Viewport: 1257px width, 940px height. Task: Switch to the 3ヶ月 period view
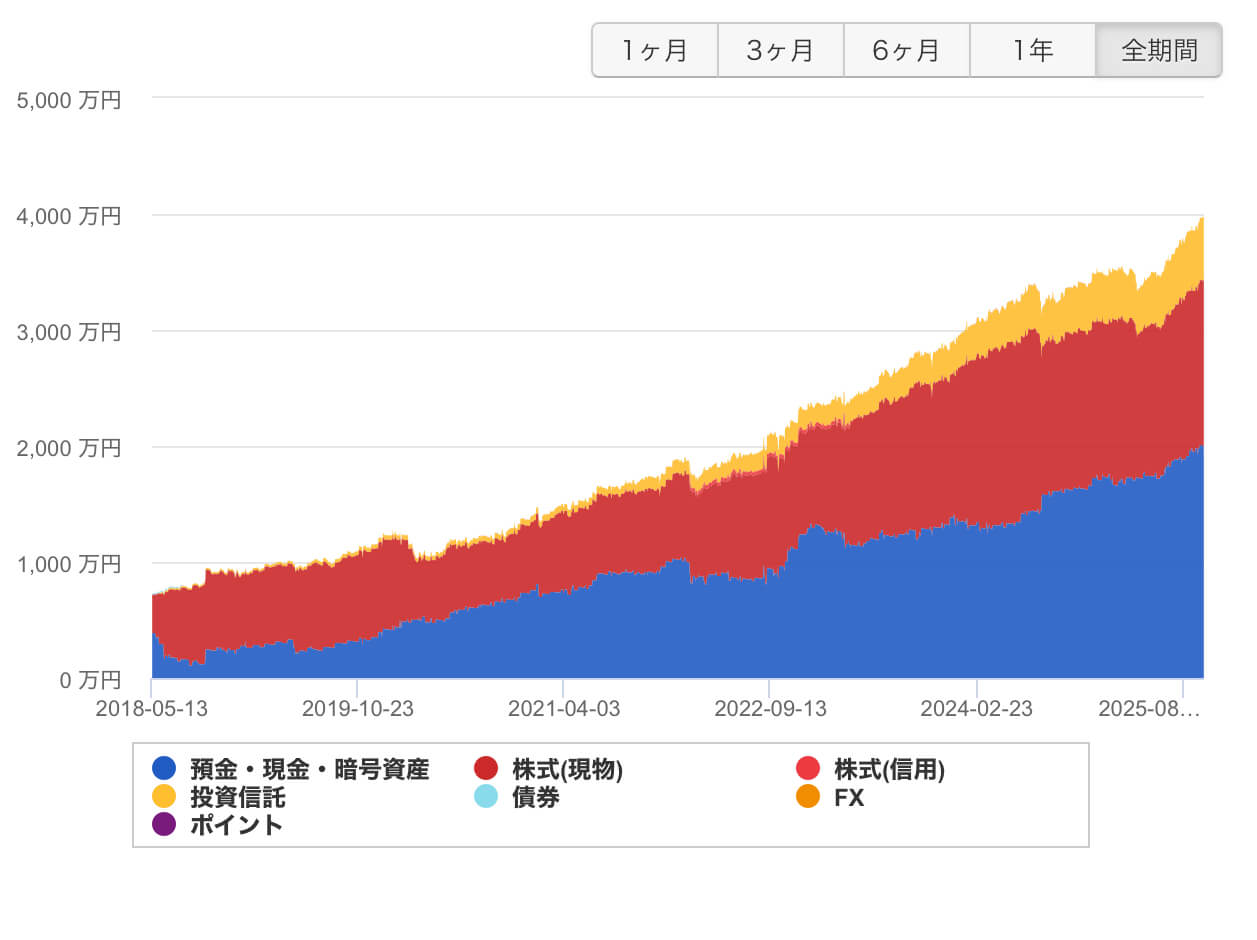point(781,50)
